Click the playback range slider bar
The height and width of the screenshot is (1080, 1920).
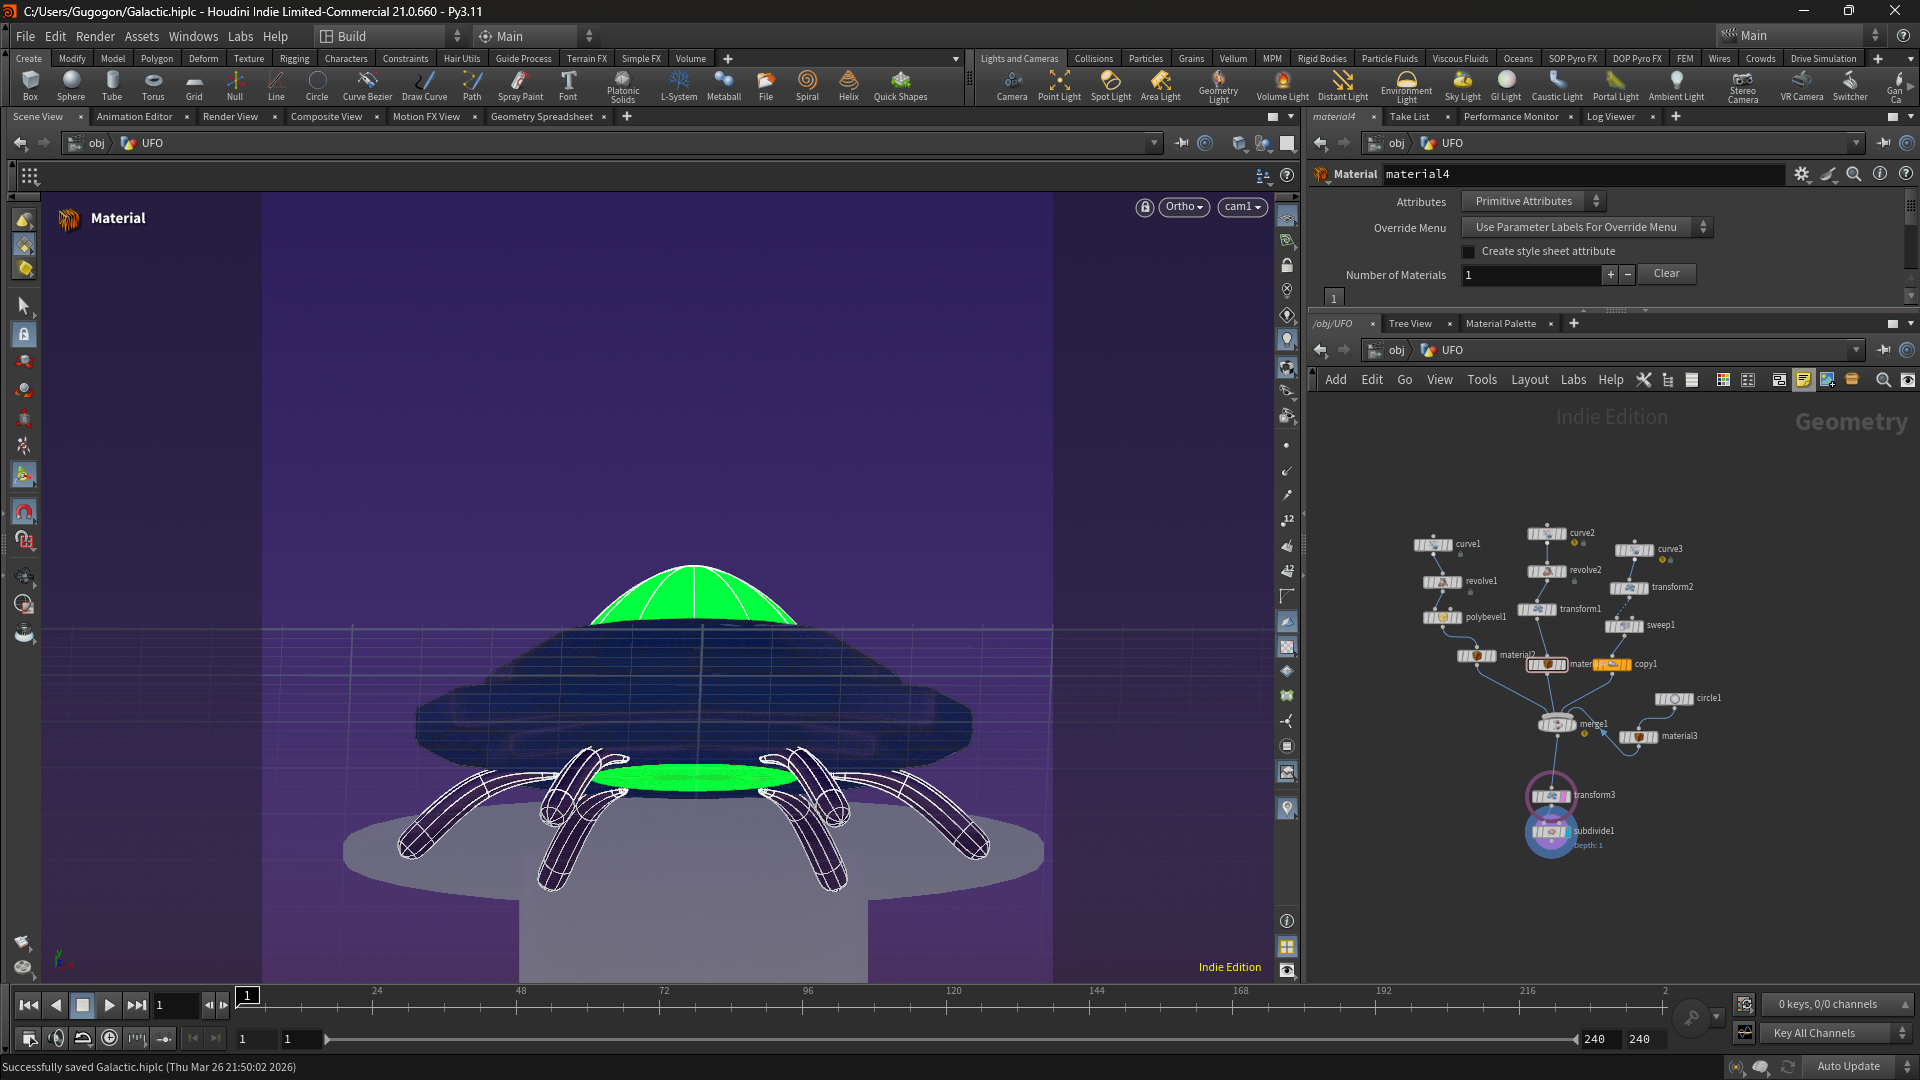[x=951, y=1039]
